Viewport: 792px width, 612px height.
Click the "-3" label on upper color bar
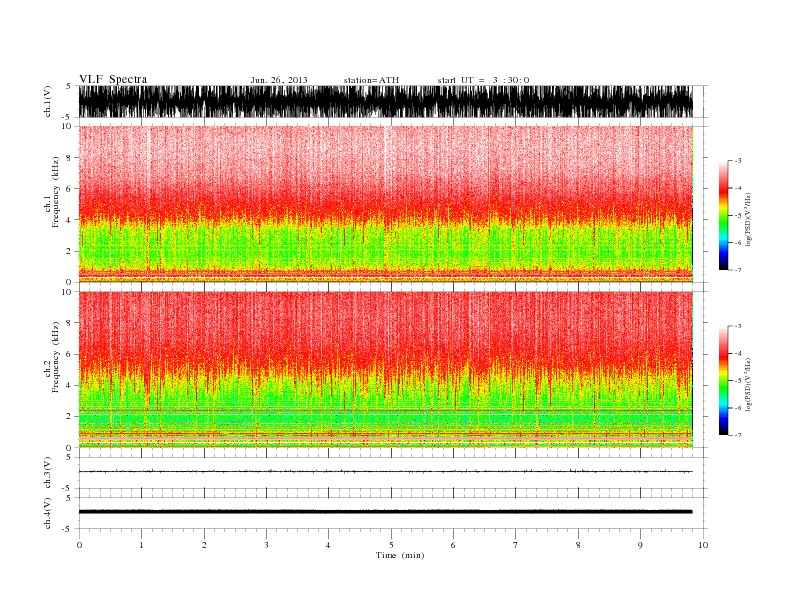coord(738,161)
